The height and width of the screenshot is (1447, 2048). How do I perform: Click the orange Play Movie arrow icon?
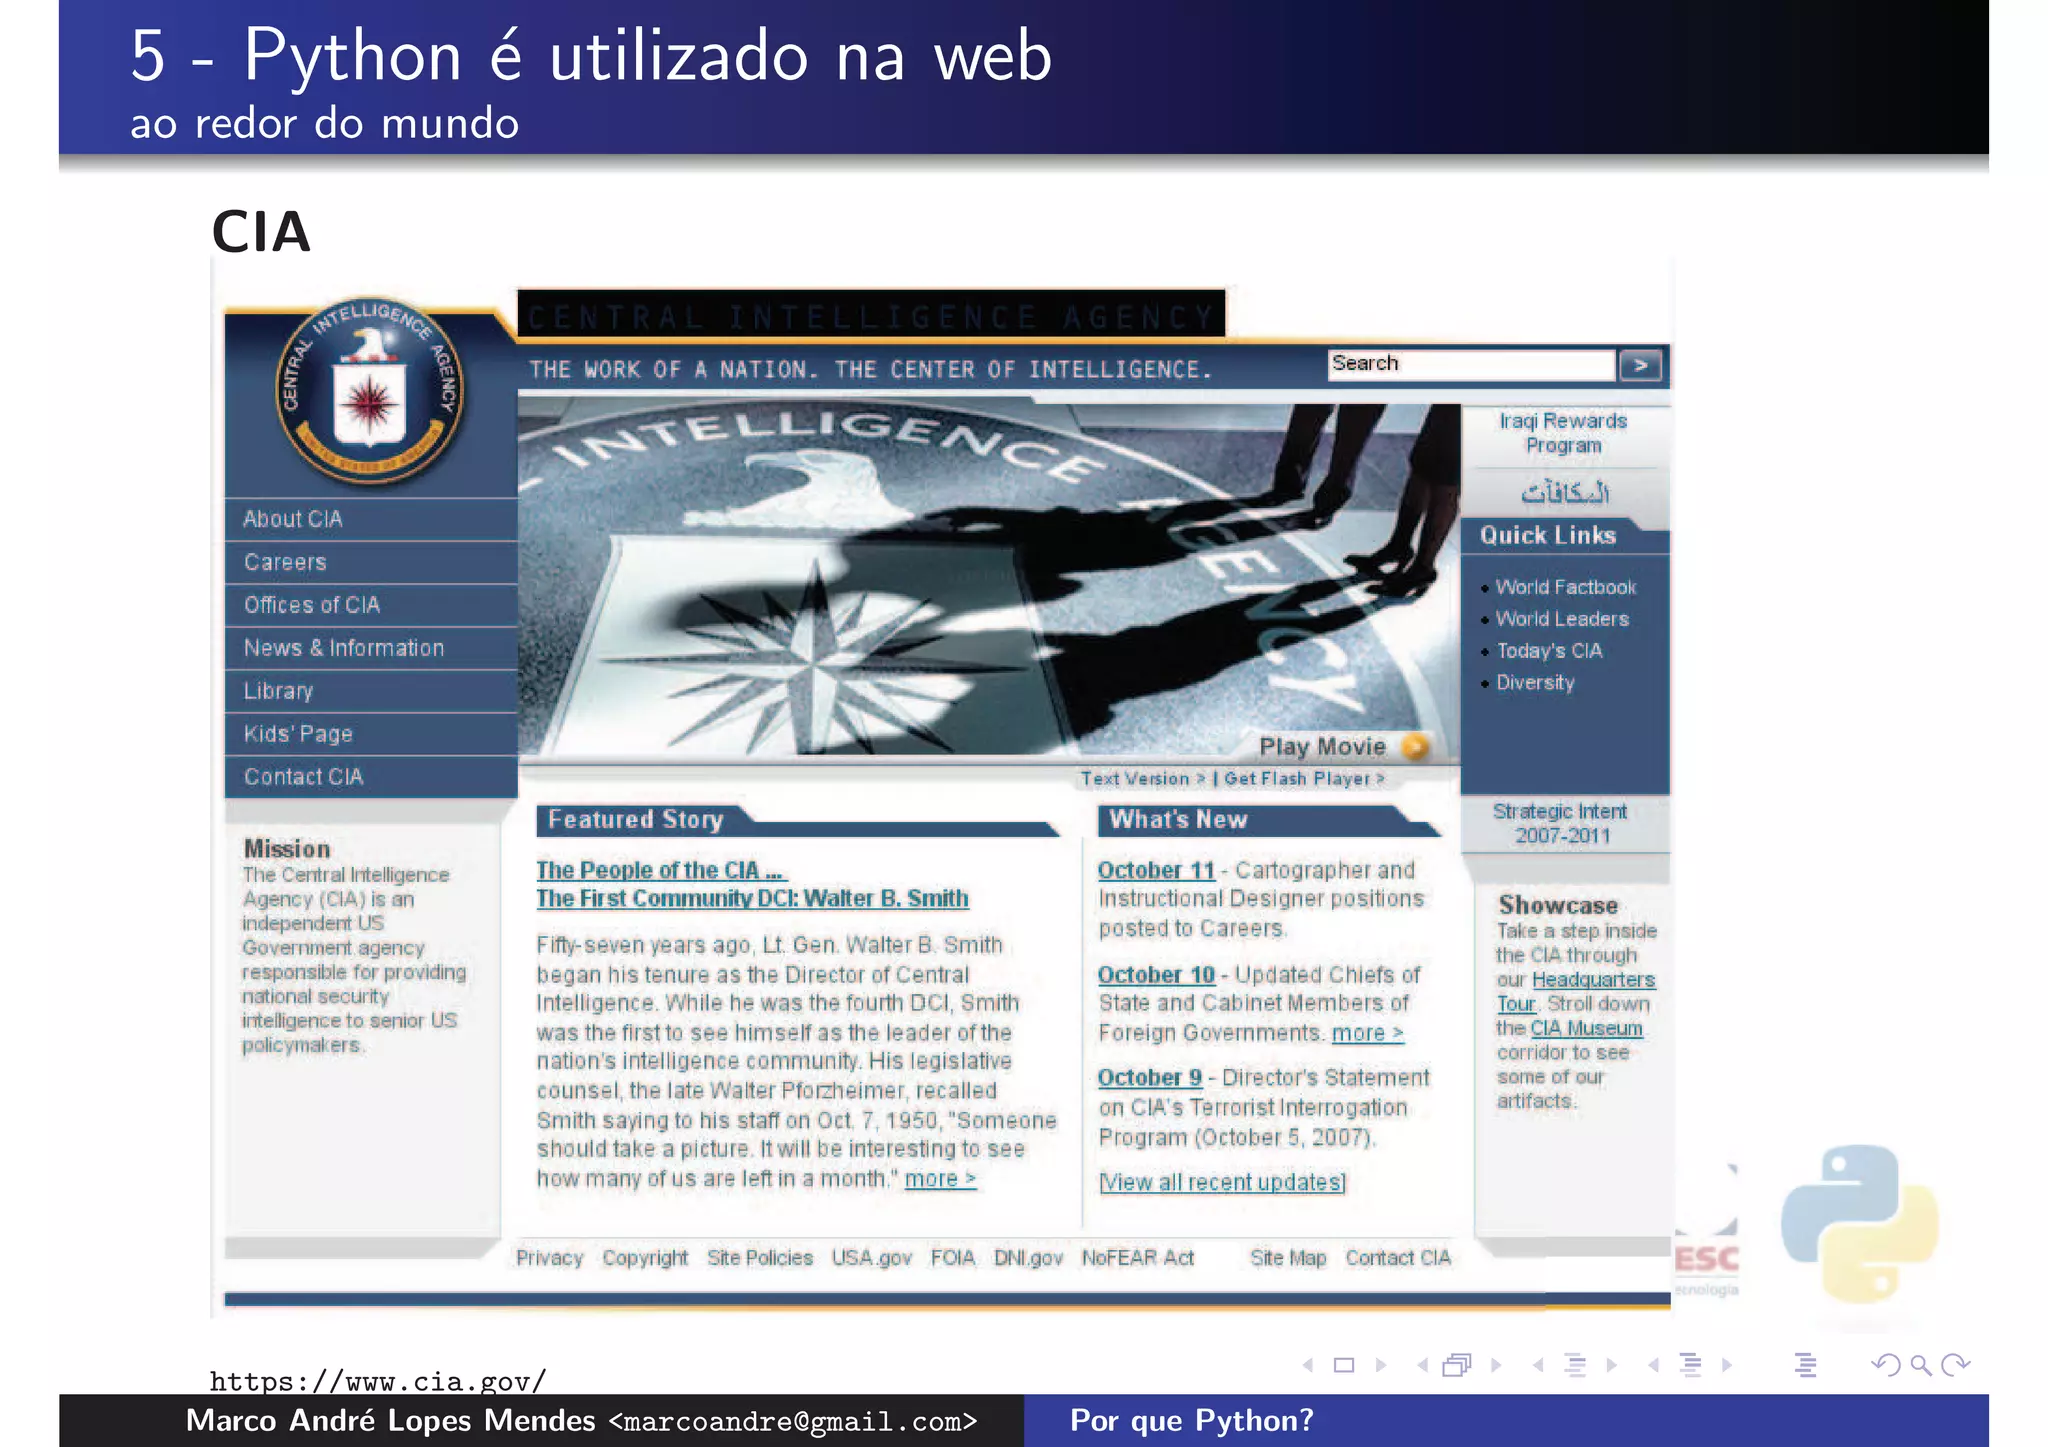tap(1414, 746)
